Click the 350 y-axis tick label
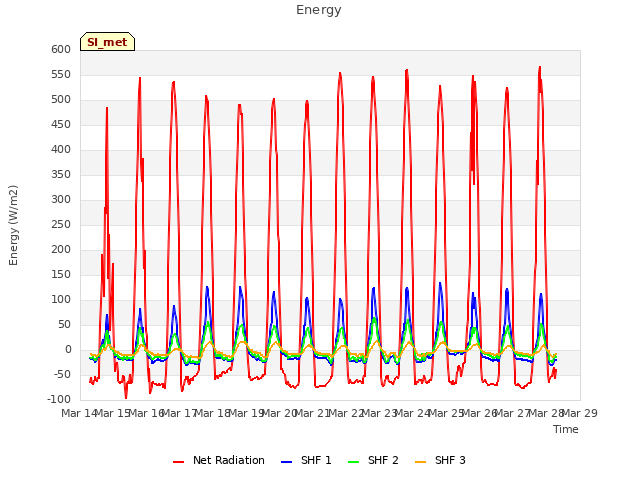This screenshot has width=640, height=480. (x=61, y=175)
